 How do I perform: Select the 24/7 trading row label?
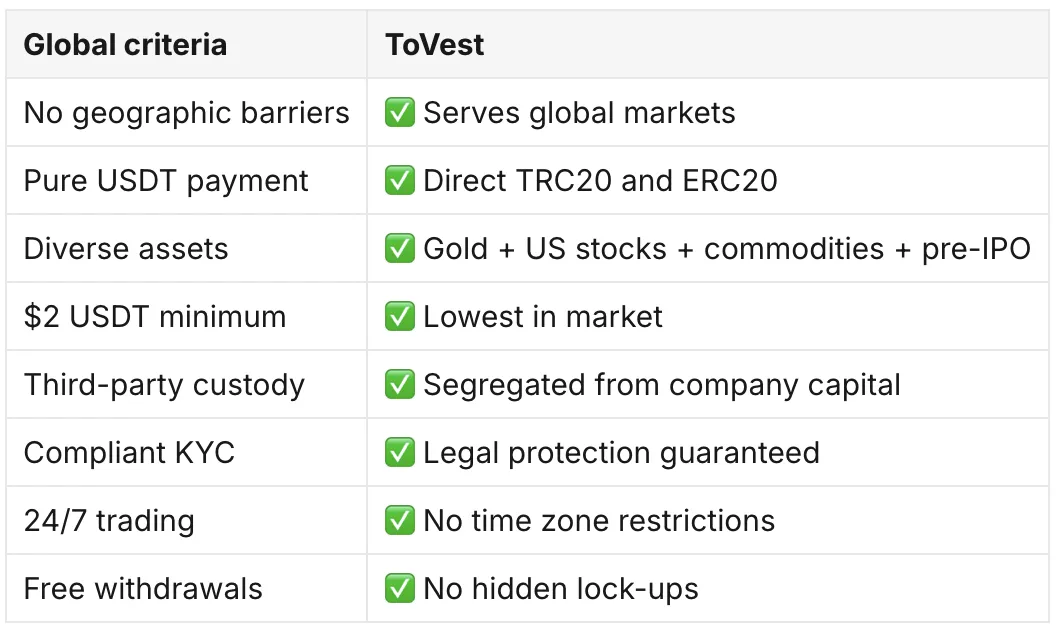(109, 521)
